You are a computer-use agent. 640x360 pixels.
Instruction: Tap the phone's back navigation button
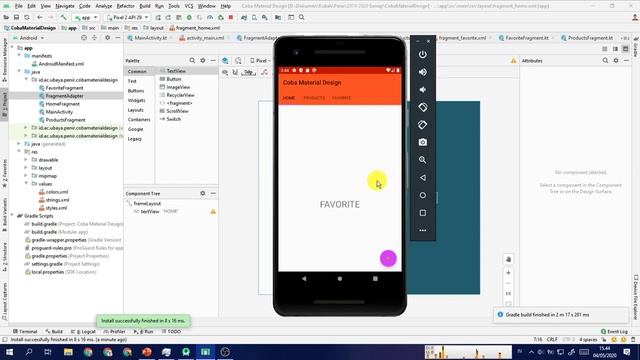[304, 279]
